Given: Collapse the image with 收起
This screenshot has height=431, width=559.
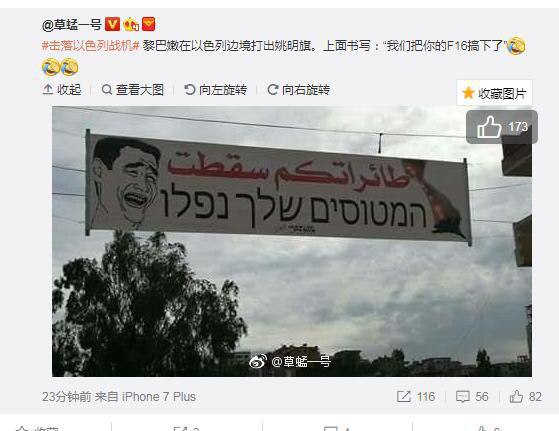Looking at the screenshot, I should click(x=62, y=89).
